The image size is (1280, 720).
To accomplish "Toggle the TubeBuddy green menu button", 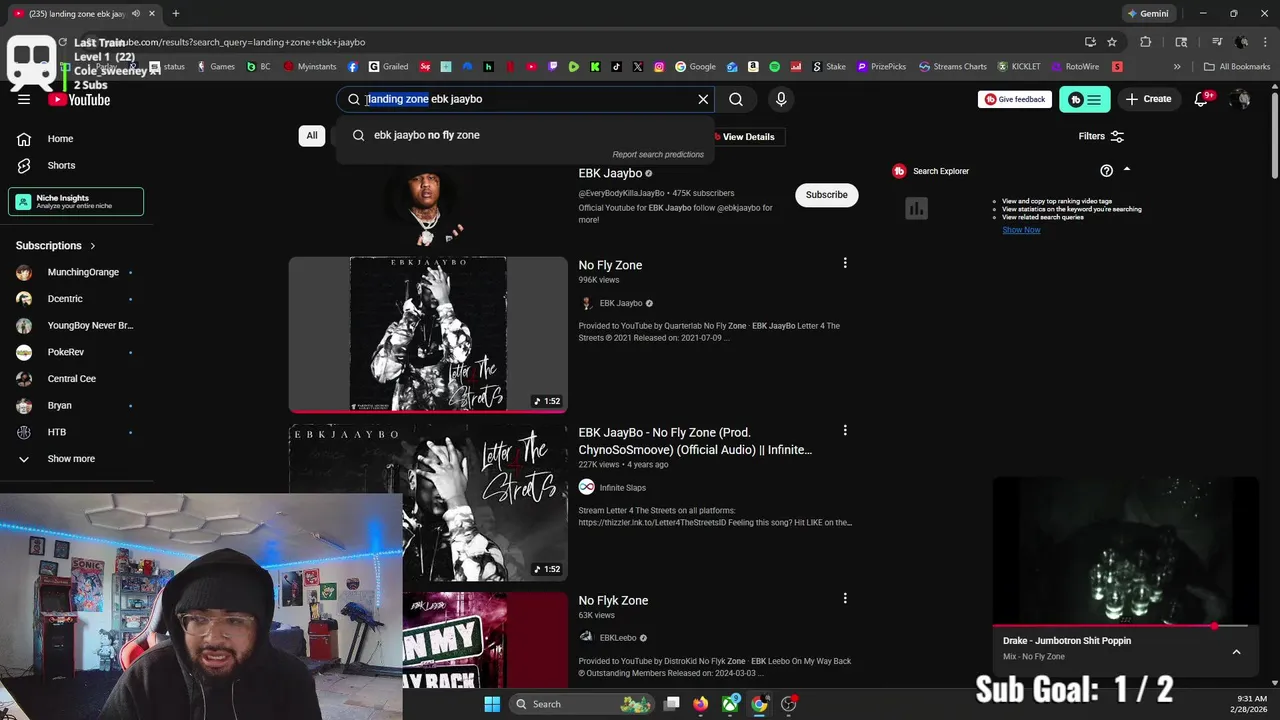I will tap(1085, 99).
